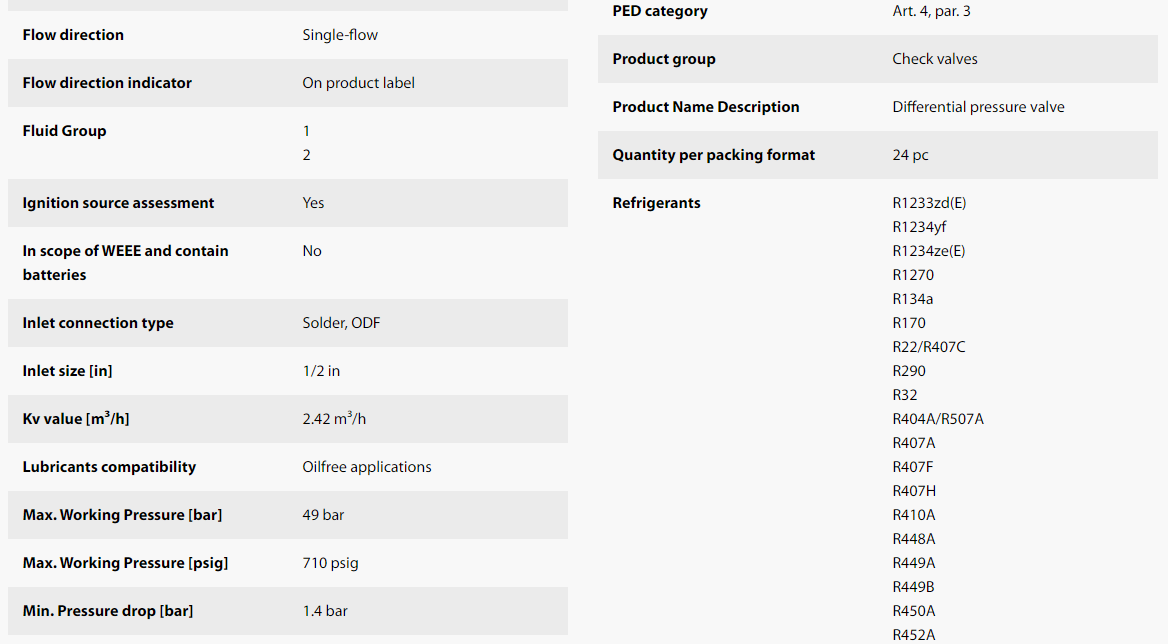Select the 710 psig value
Image resolution: width=1168 pixels, height=644 pixels.
pyautogui.click(x=330, y=563)
